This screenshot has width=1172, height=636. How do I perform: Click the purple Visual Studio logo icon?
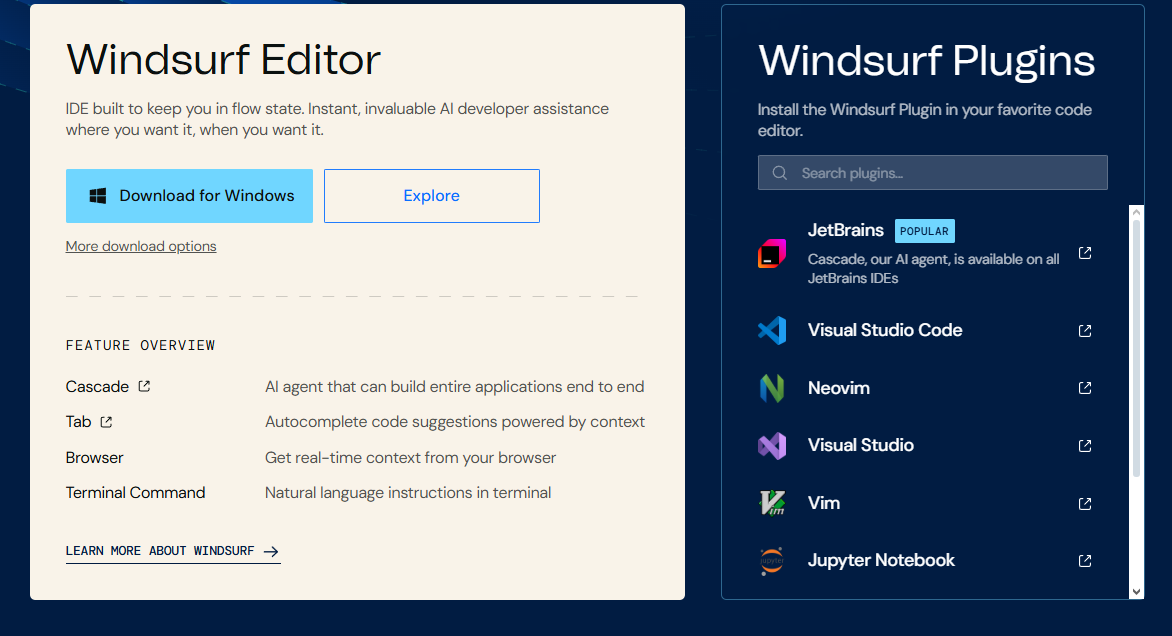tap(772, 446)
